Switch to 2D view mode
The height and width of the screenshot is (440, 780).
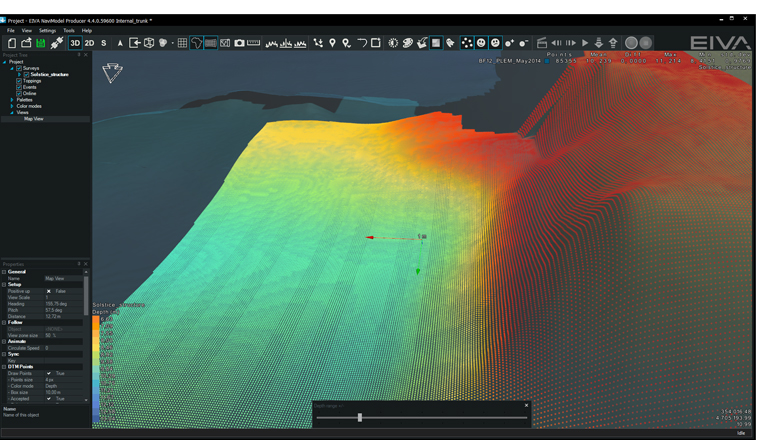tap(89, 43)
